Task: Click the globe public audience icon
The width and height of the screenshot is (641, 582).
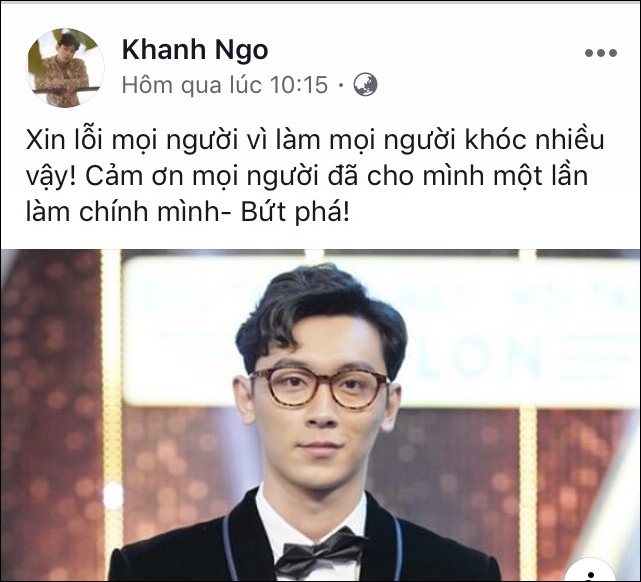Action: [365, 85]
